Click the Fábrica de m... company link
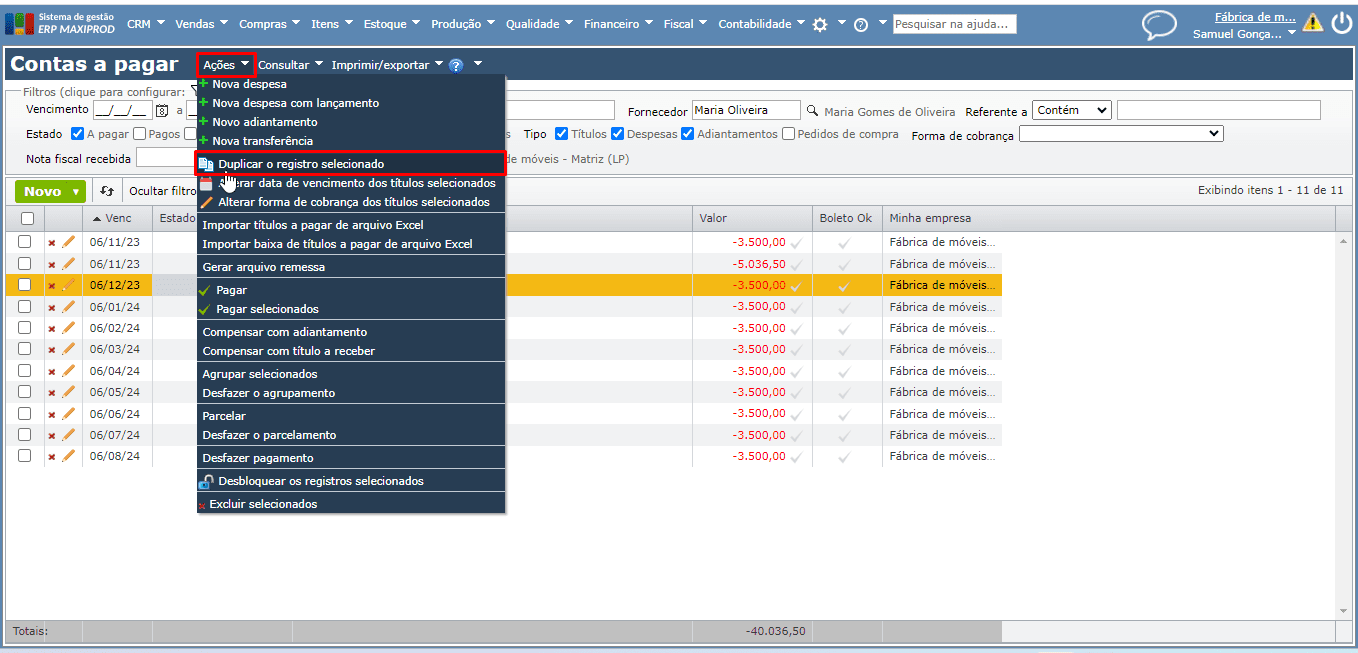 pyautogui.click(x=1254, y=17)
